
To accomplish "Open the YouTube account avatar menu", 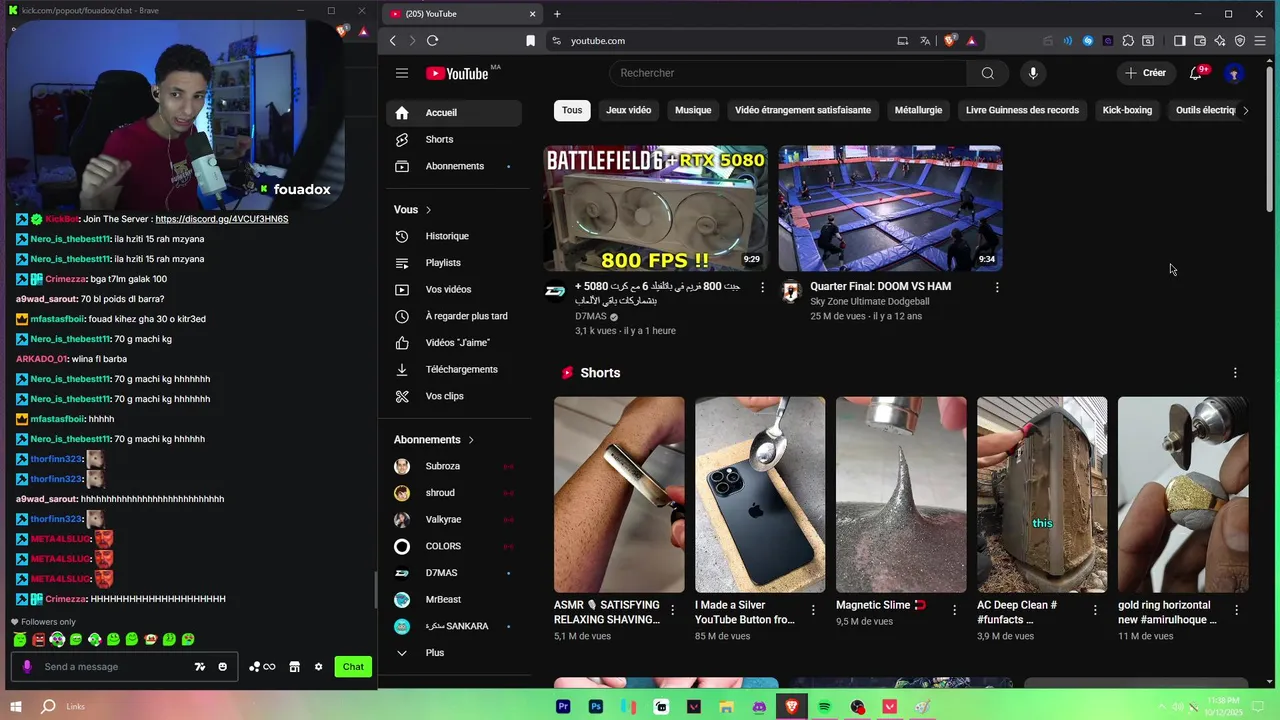I will [x=1234, y=73].
